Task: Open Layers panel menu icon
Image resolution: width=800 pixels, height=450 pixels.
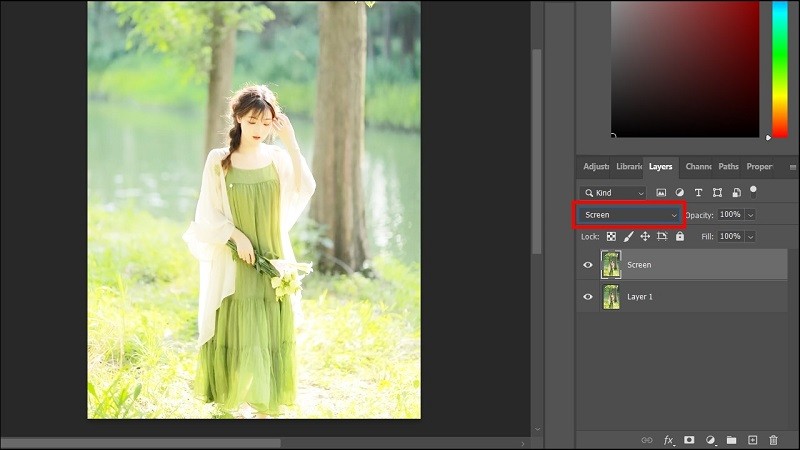Action: point(792,167)
